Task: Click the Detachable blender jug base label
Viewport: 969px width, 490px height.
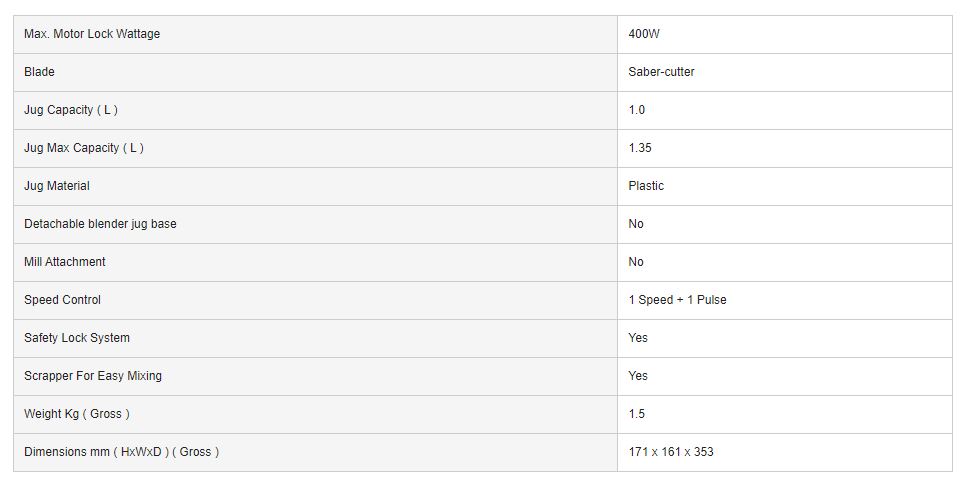Action: click(x=100, y=224)
